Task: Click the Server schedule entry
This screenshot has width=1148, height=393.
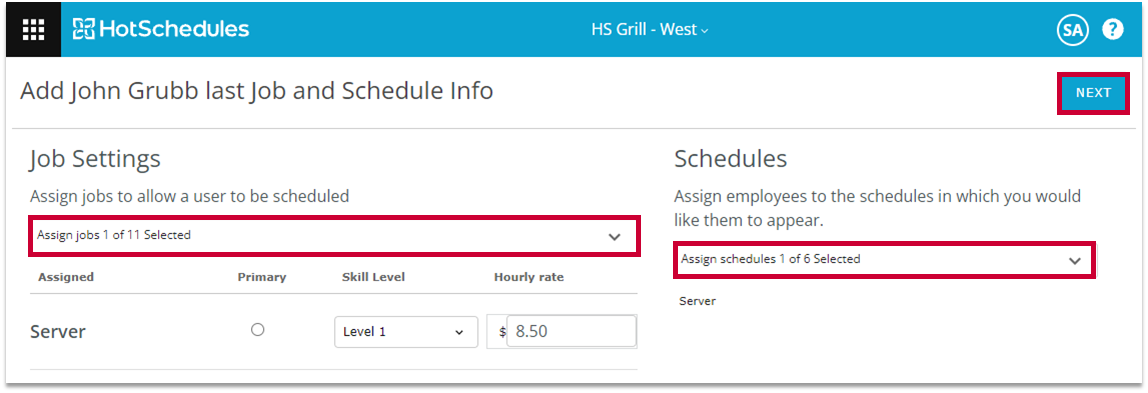Action: coord(697,301)
